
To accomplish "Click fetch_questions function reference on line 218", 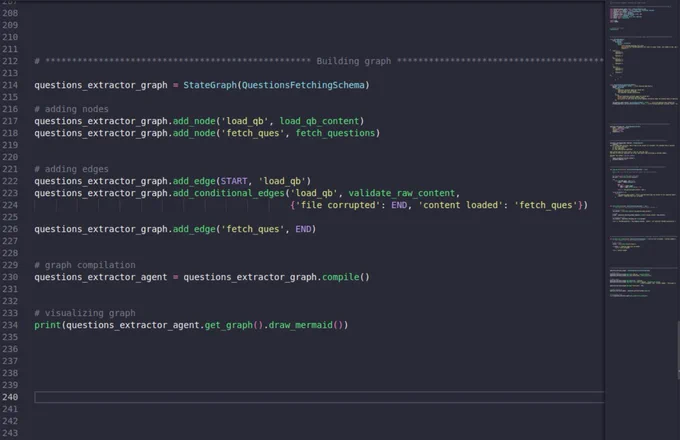I will click(335, 133).
